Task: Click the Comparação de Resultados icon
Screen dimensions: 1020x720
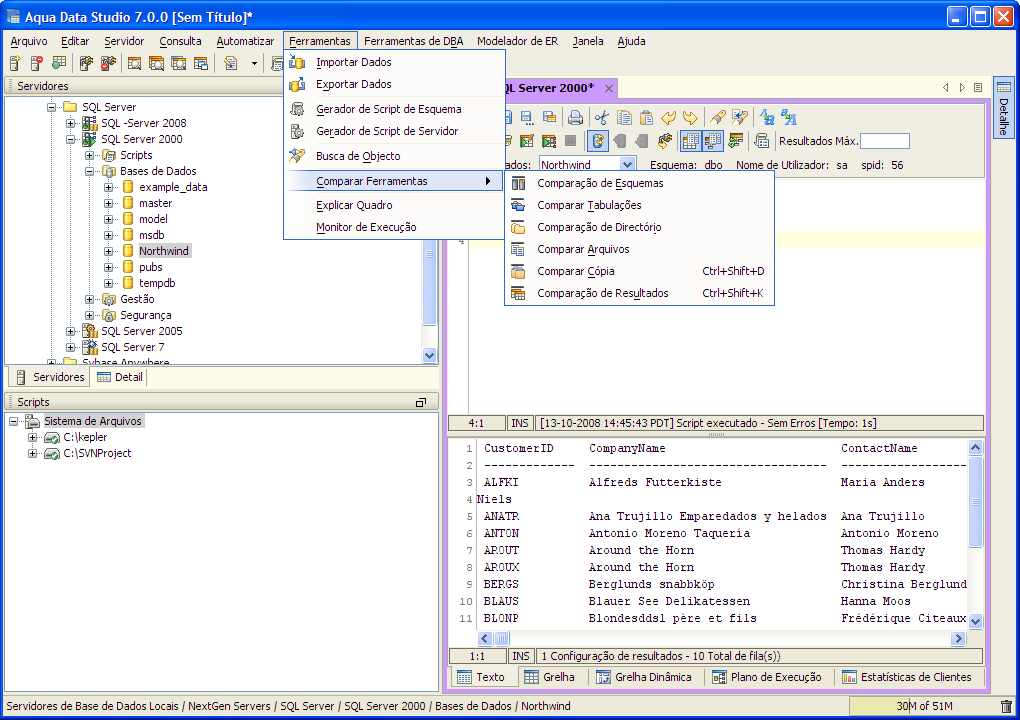Action: point(518,293)
